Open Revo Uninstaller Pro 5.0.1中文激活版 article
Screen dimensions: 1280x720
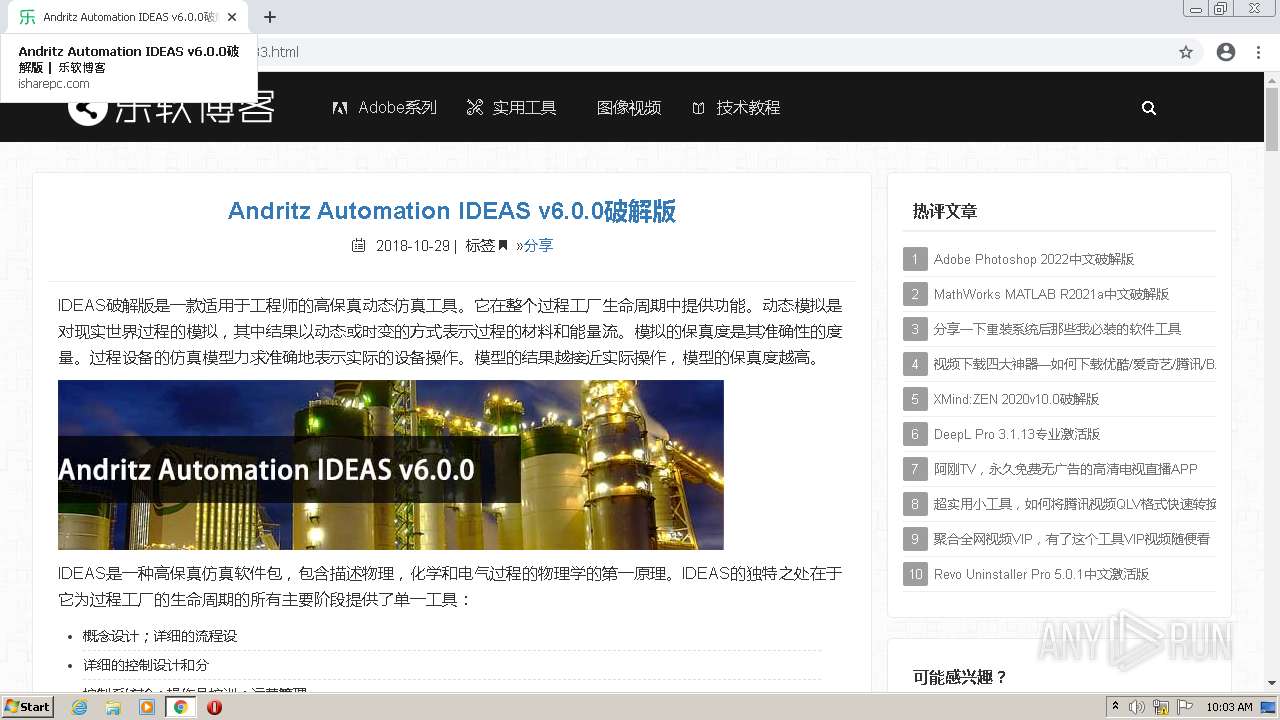[1041, 574]
